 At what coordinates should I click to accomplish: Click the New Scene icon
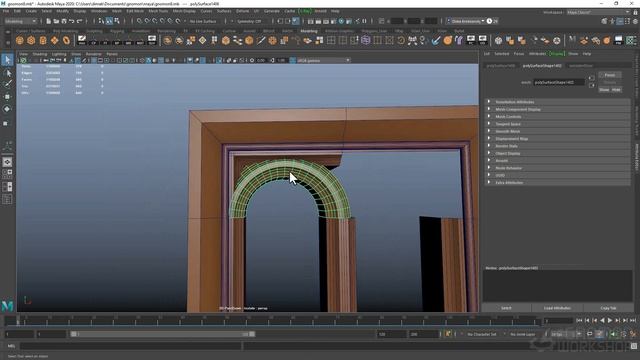pyautogui.click(x=48, y=21)
